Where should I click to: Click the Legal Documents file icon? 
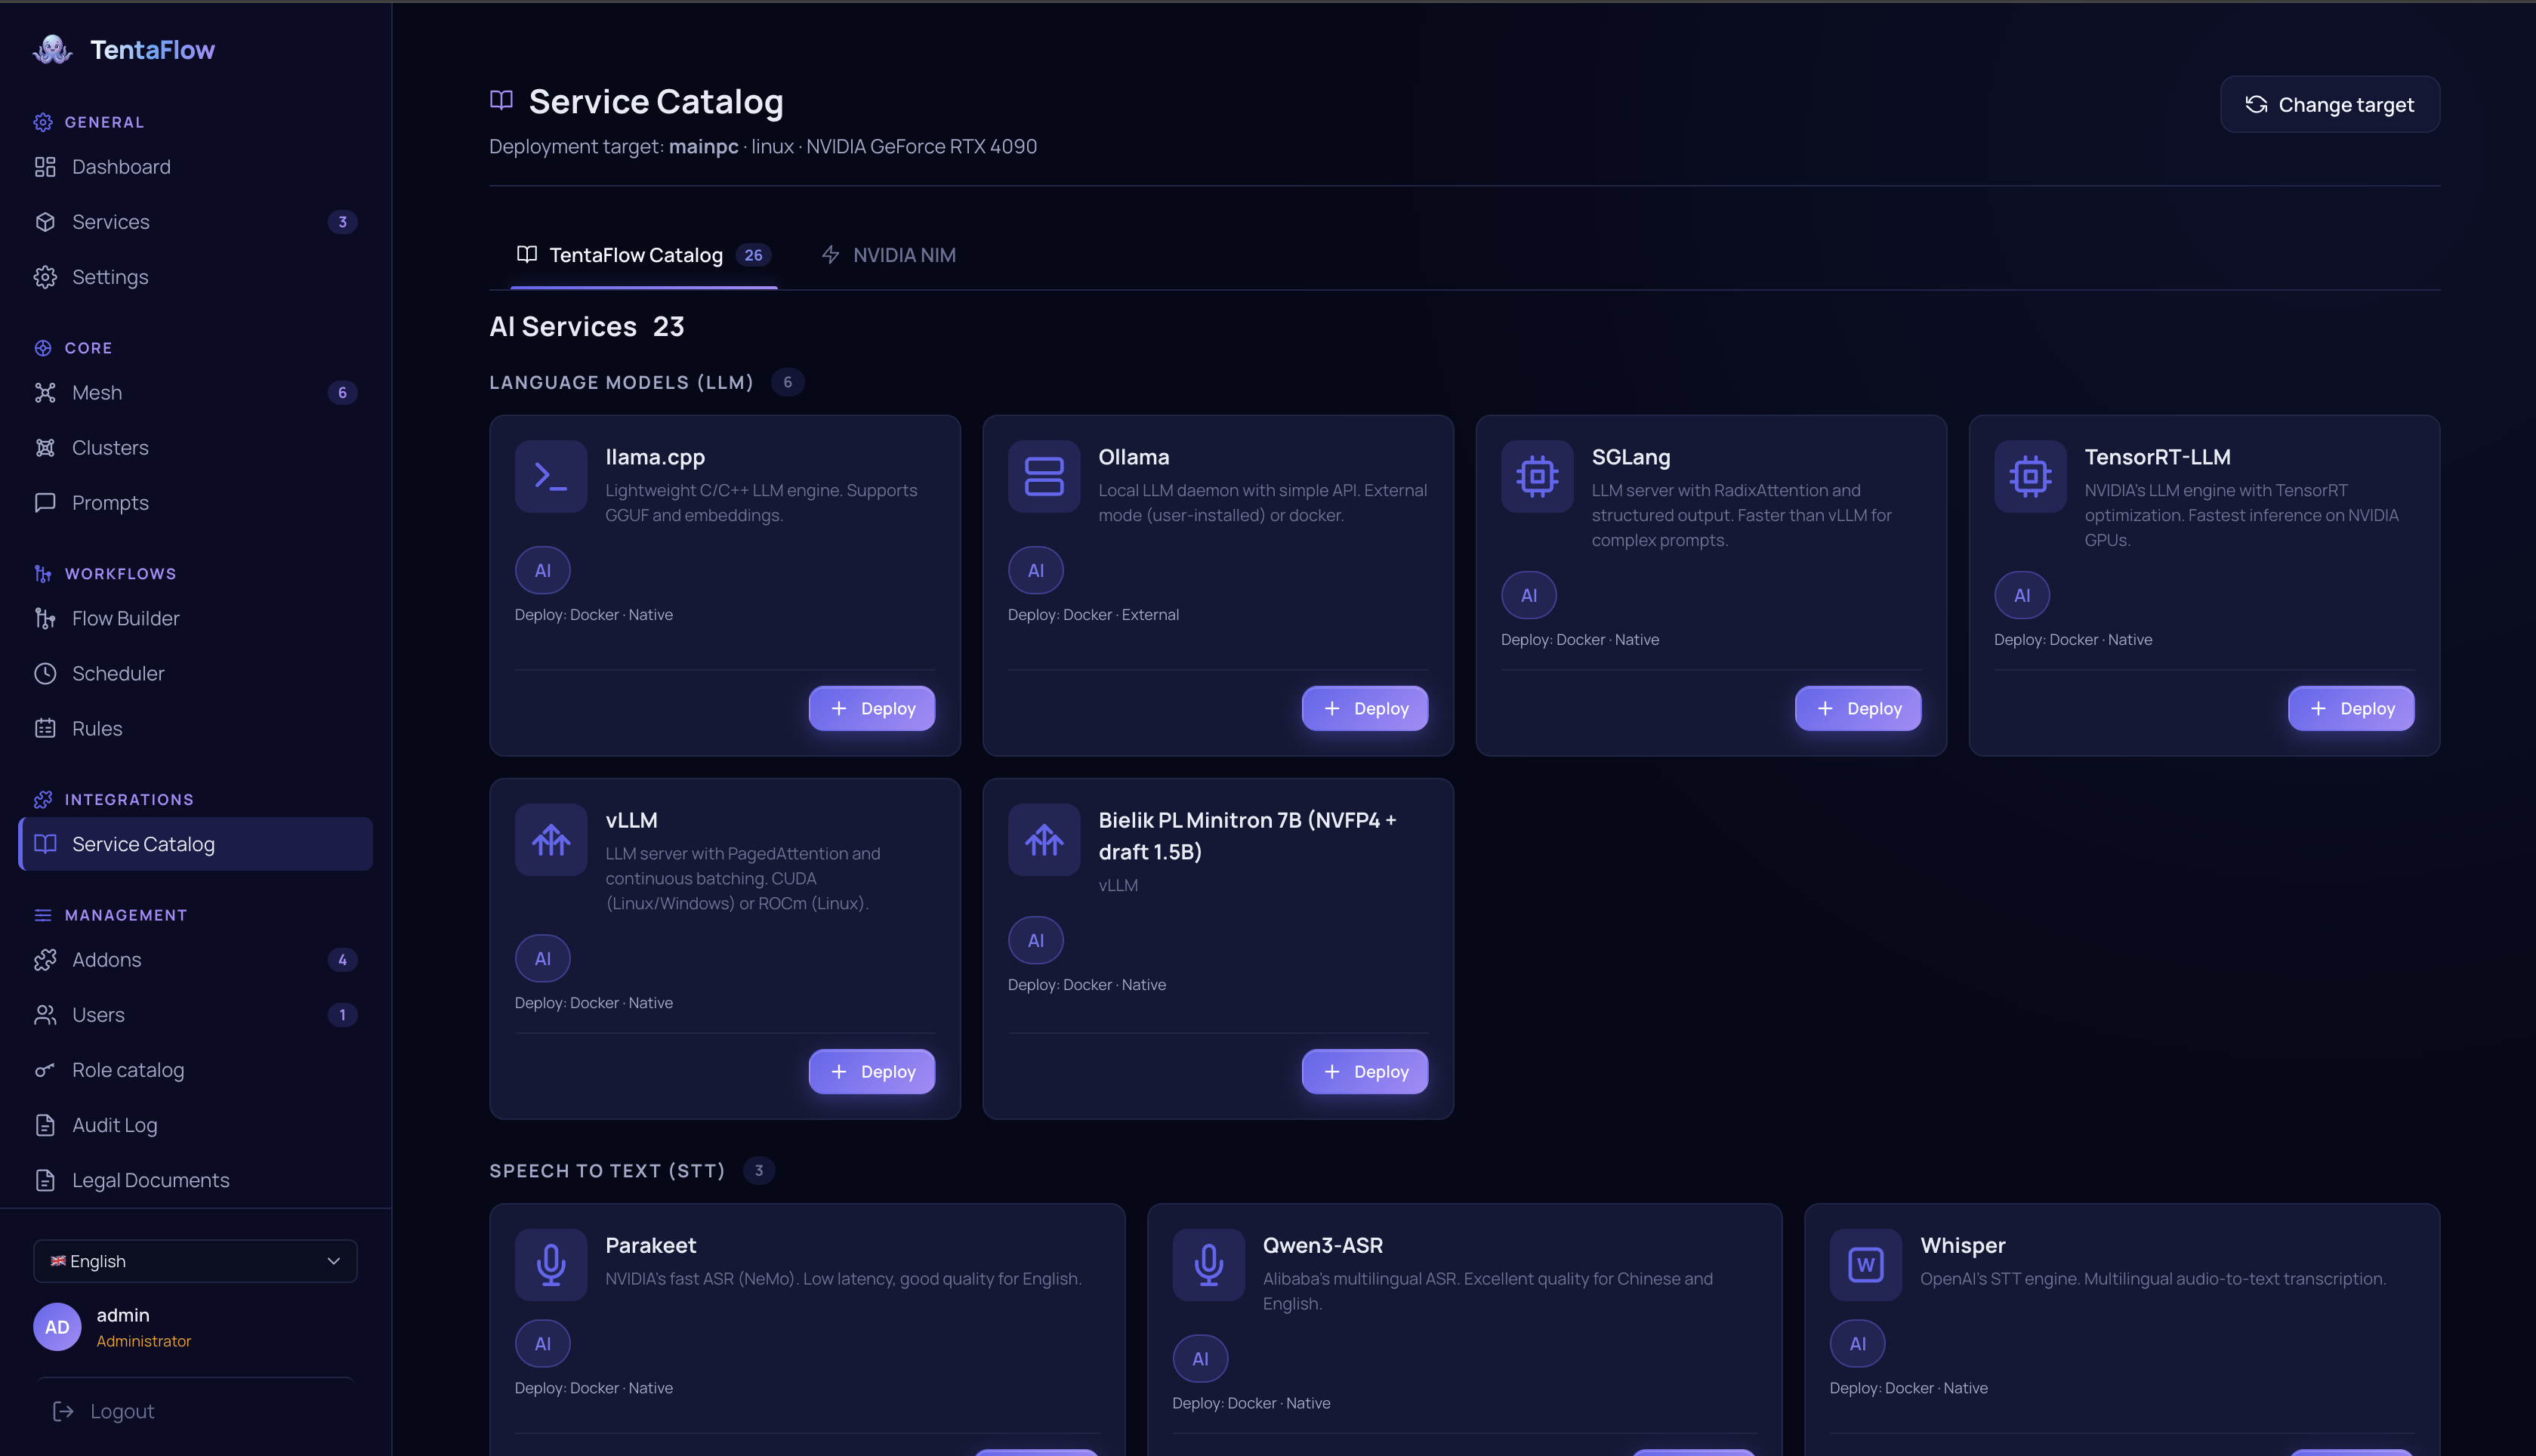(45, 1180)
